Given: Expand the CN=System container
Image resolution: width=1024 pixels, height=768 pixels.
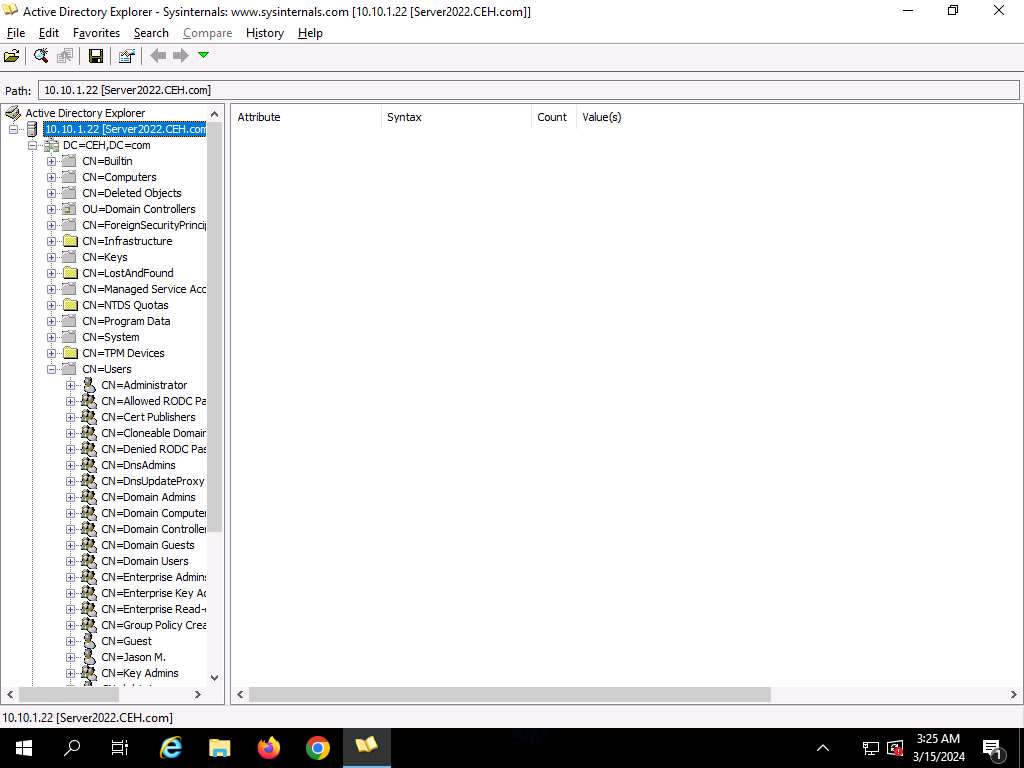Looking at the screenshot, I should pos(52,337).
